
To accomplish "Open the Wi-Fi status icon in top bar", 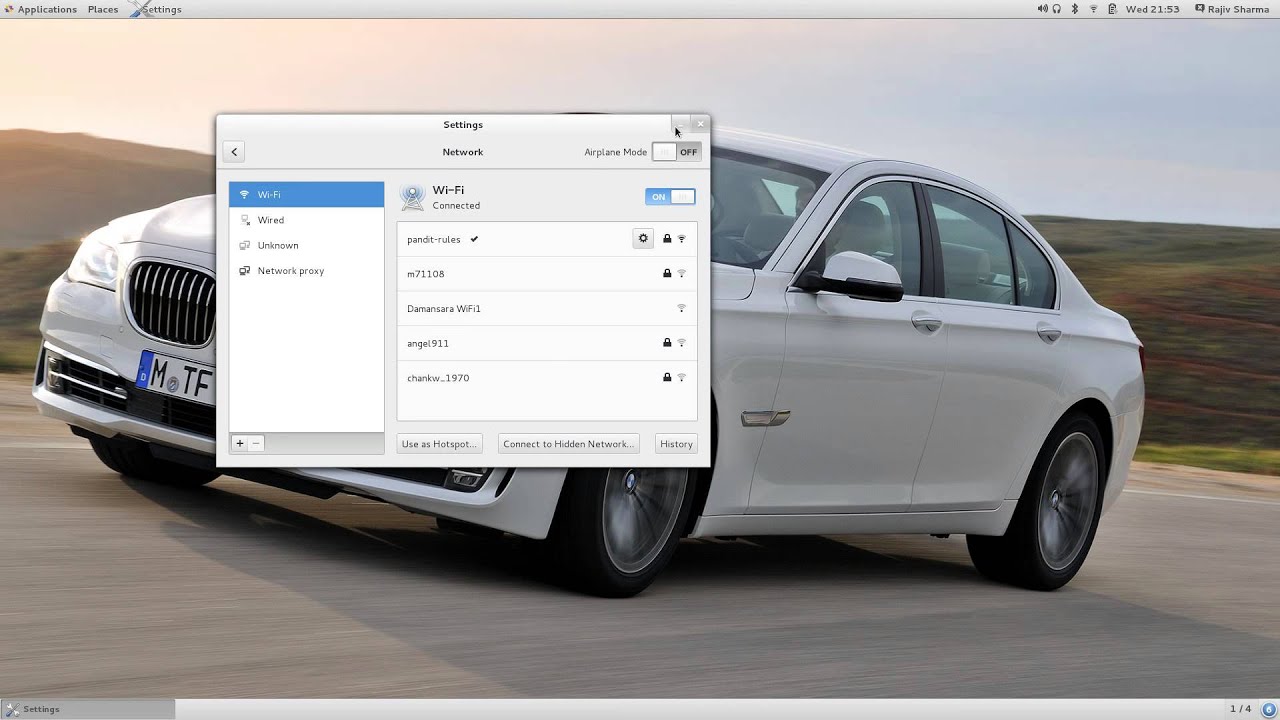I will point(1093,9).
